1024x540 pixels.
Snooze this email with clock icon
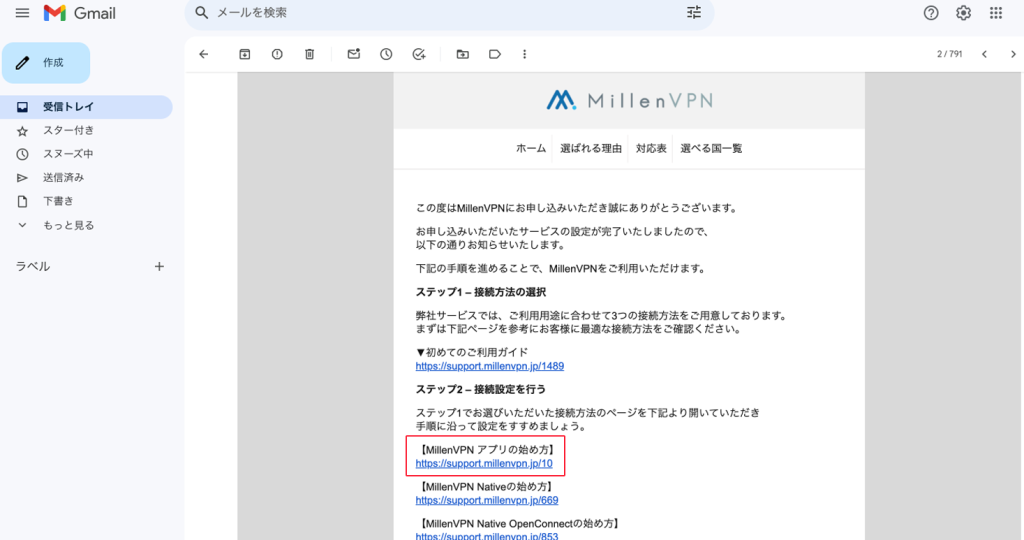386,54
